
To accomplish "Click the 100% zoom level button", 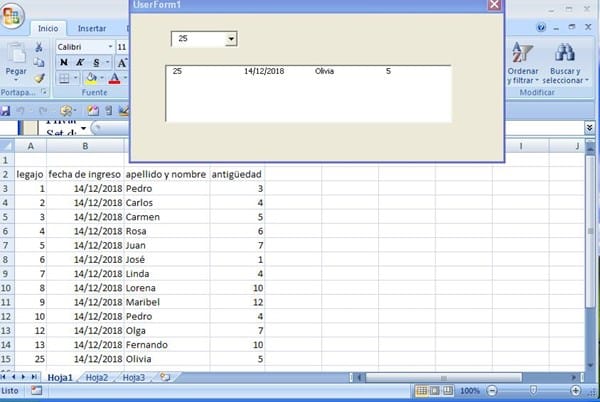I will (x=470, y=391).
